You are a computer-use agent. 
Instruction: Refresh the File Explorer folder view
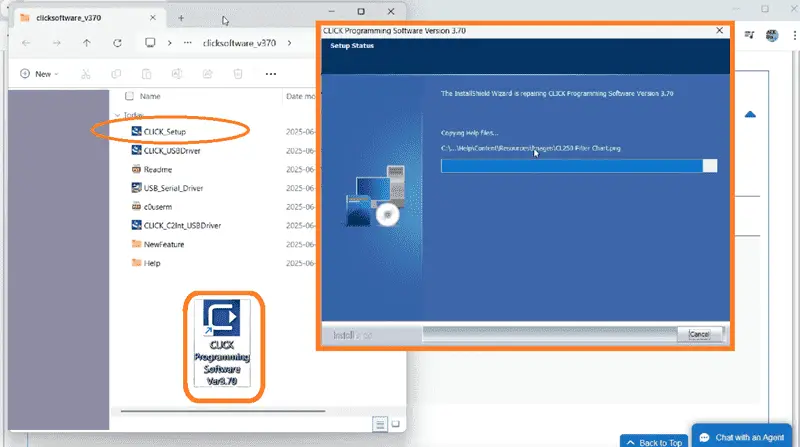[117, 43]
